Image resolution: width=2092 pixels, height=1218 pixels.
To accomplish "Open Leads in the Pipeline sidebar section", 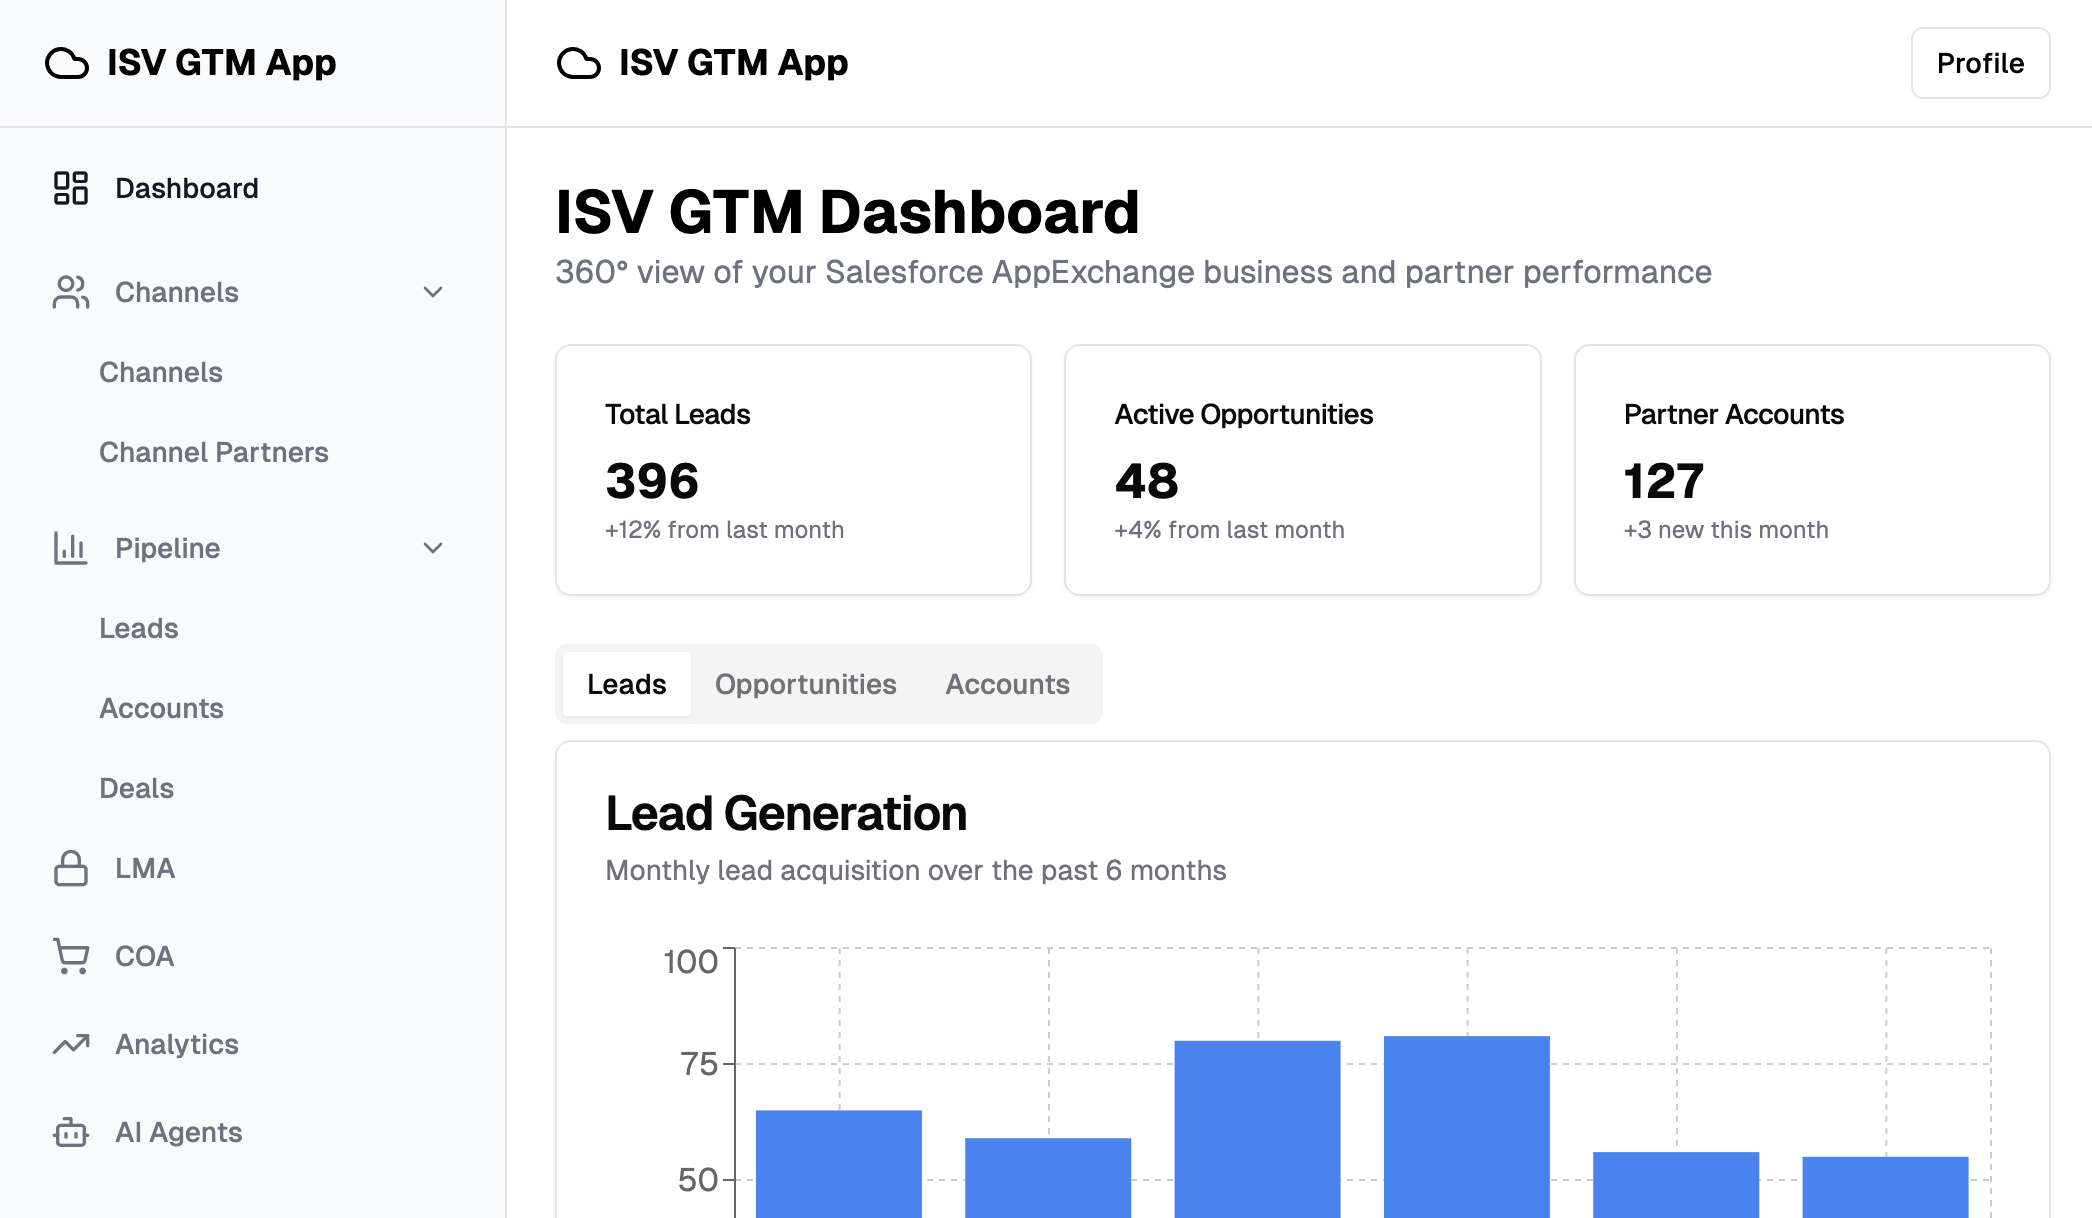I will tap(139, 628).
